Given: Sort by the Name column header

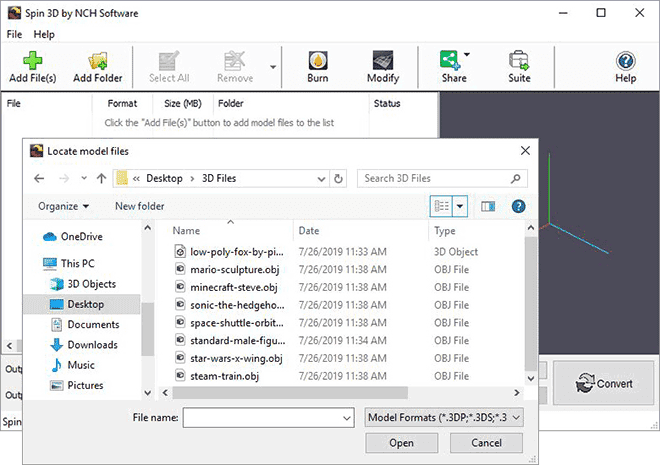Looking at the screenshot, I should 186,231.
